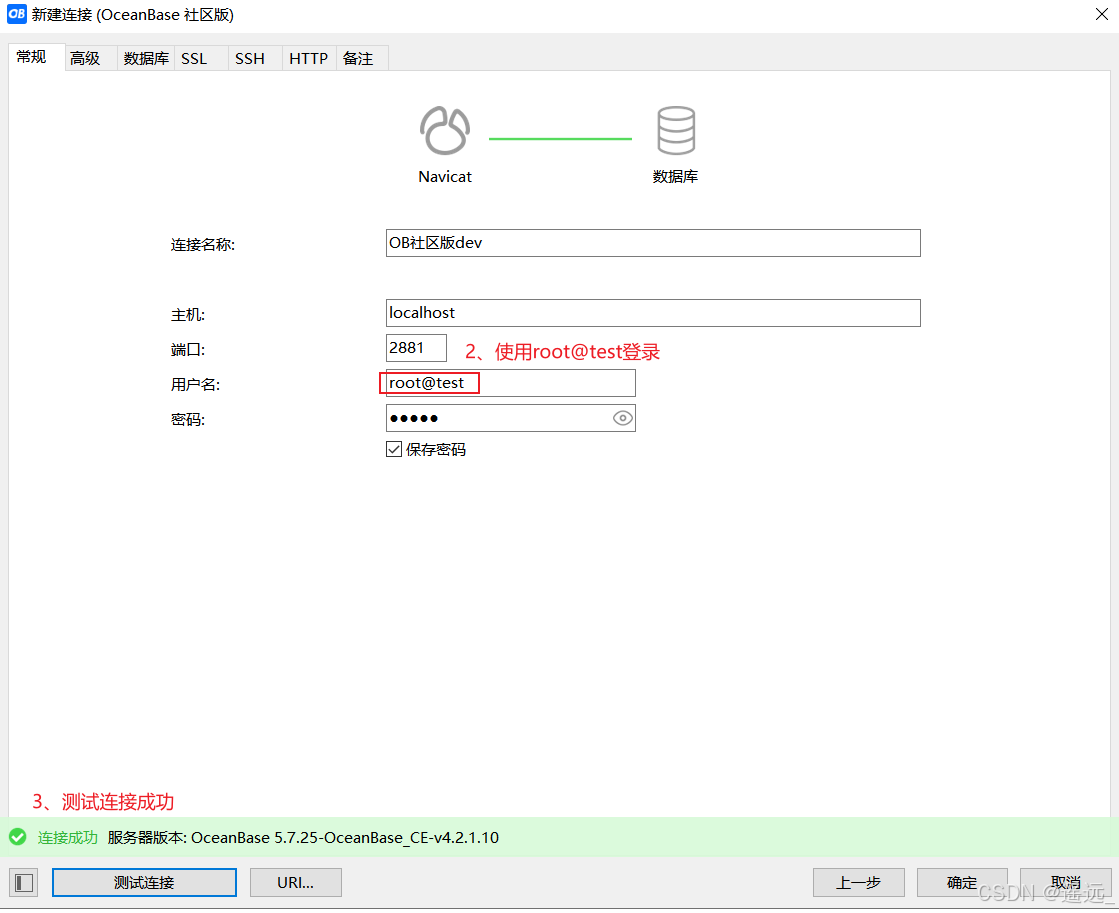Close the 新建连接 dialog window
Screen dimensions: 1119x913
point(1101,14)
